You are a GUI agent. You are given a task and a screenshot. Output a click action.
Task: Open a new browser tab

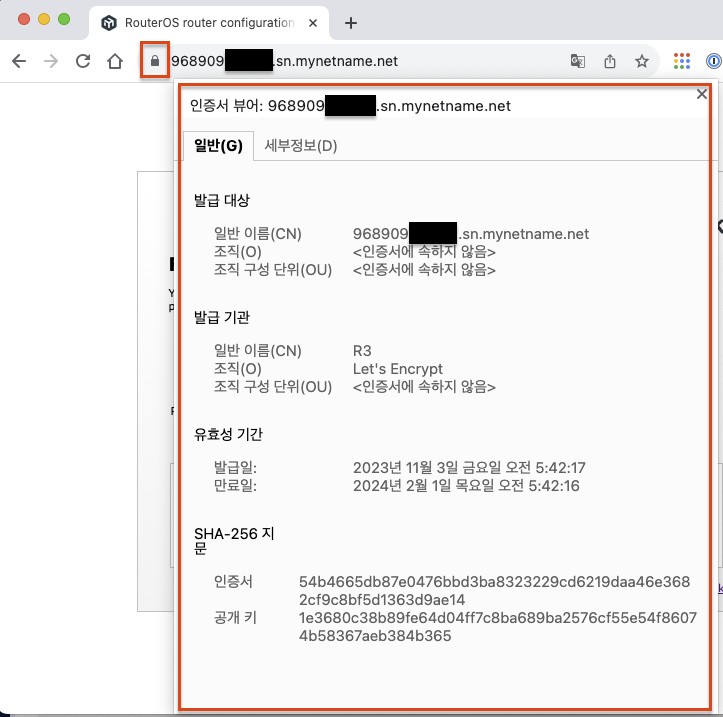click(351, 23)
